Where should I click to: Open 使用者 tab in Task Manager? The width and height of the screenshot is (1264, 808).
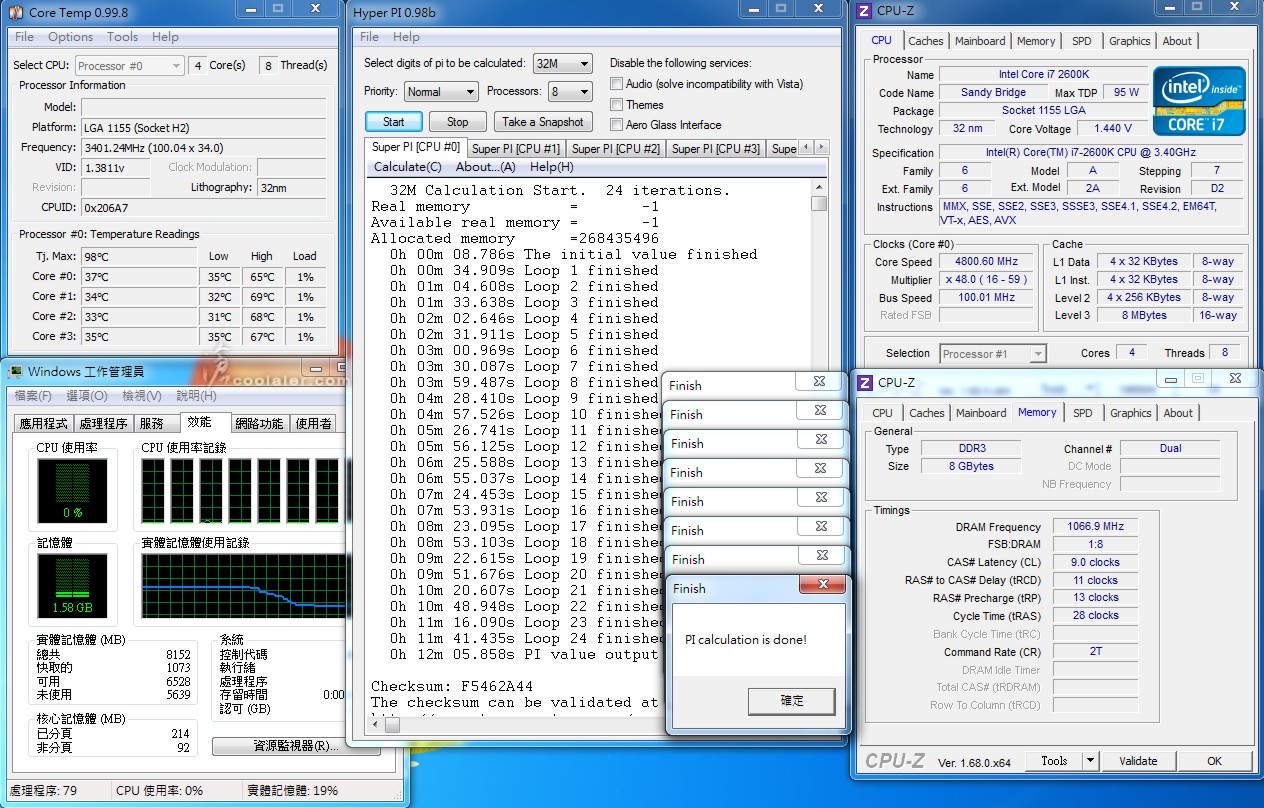[314, 424]
